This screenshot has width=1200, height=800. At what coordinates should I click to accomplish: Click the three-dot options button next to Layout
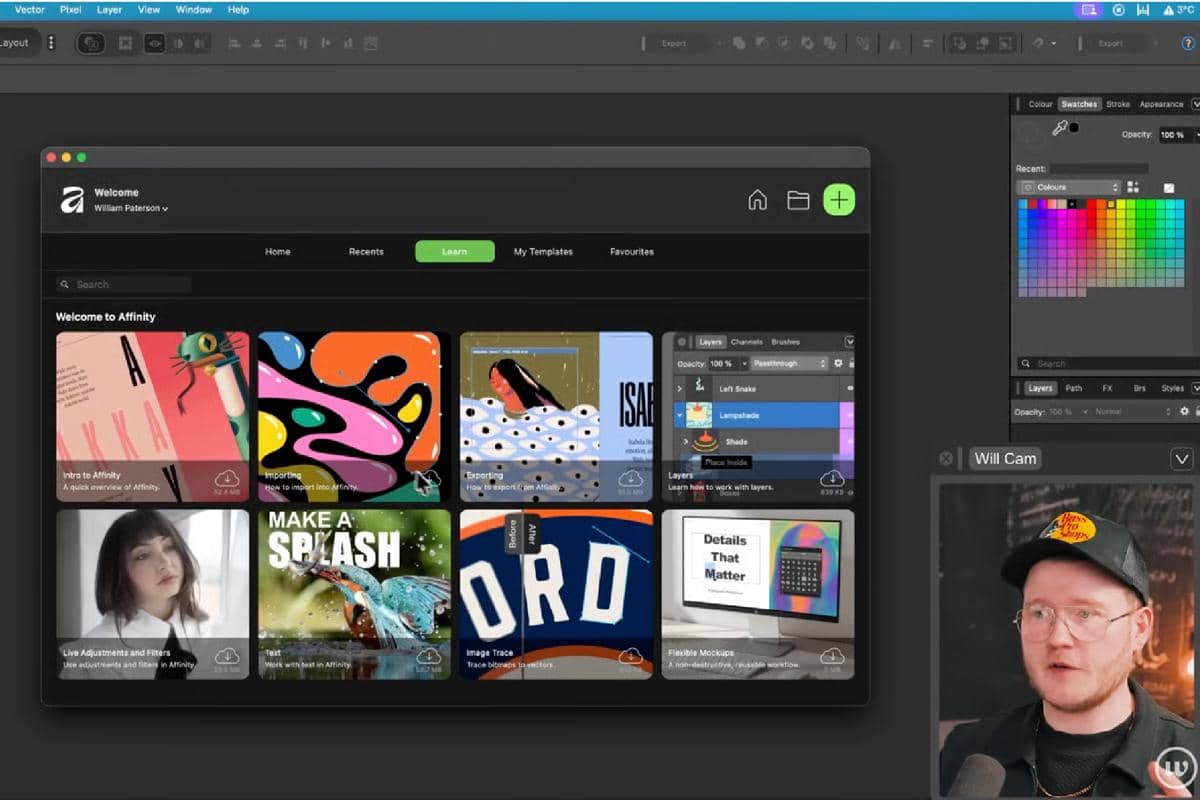(x=51, y=43)
